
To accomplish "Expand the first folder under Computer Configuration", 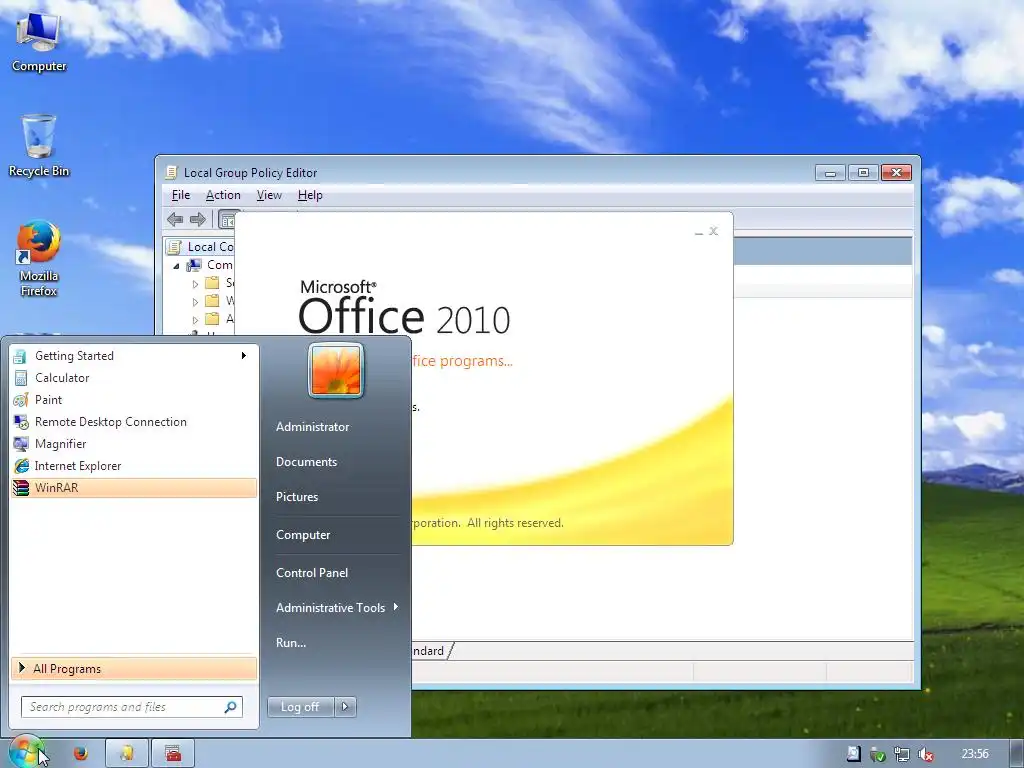I will pyautogui.click(x=195, y=284).
